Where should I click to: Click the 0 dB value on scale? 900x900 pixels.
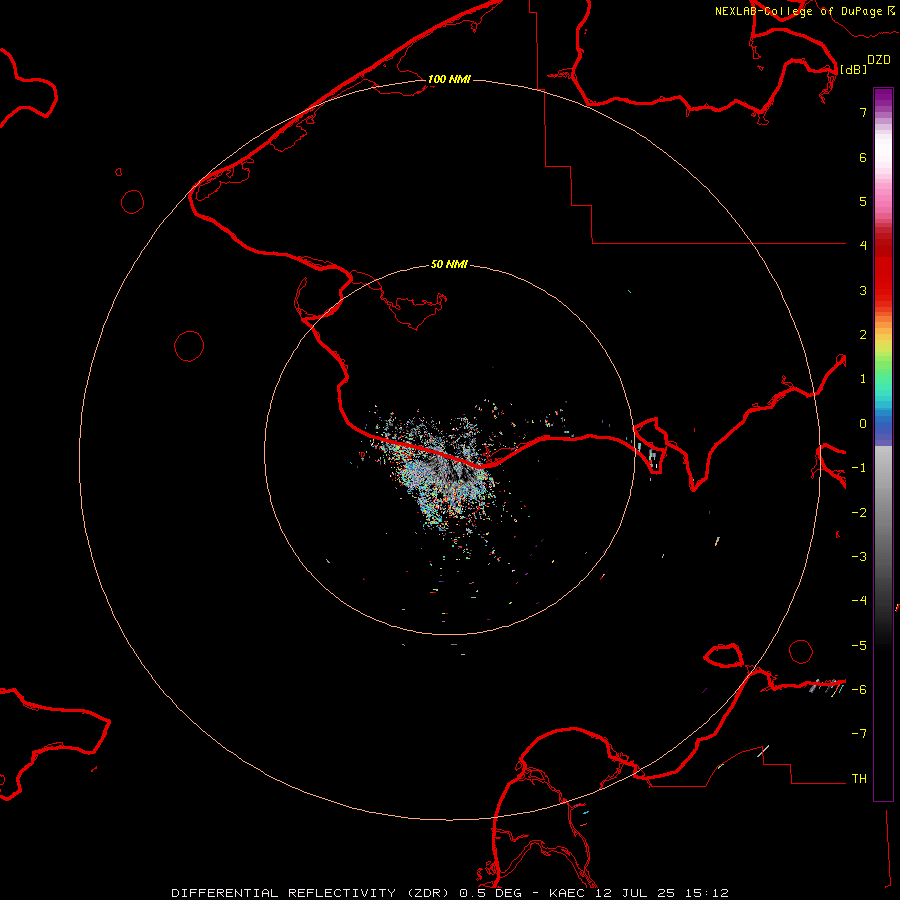(x=863, y=424)
